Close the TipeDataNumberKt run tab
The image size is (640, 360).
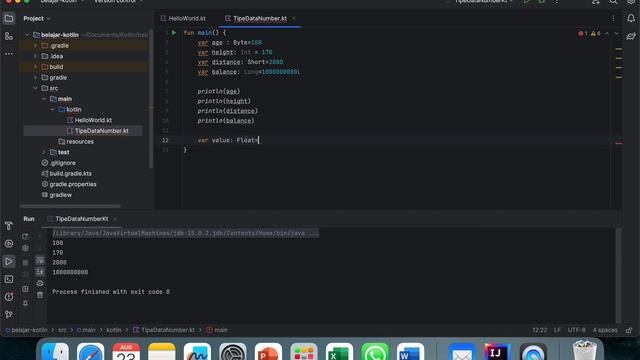115,219
